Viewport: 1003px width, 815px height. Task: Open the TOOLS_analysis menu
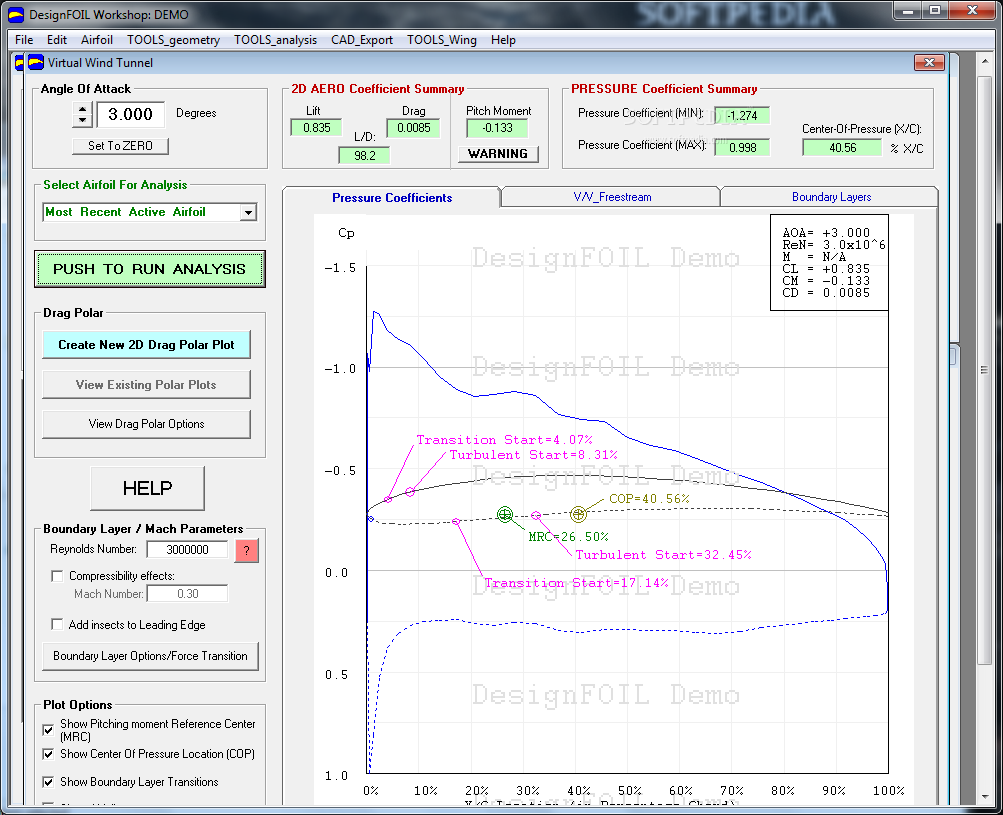[x=275, y=40]
